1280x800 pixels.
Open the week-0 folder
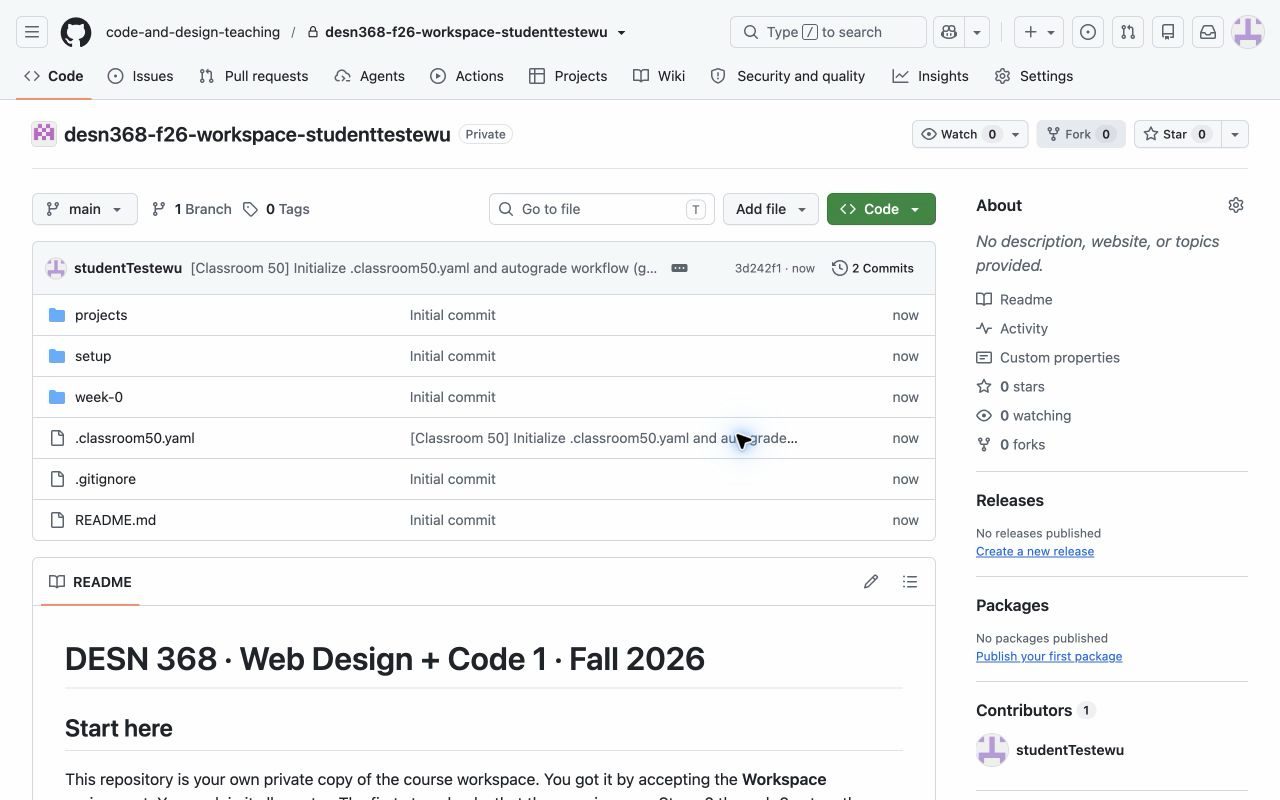tap(99, 397)
